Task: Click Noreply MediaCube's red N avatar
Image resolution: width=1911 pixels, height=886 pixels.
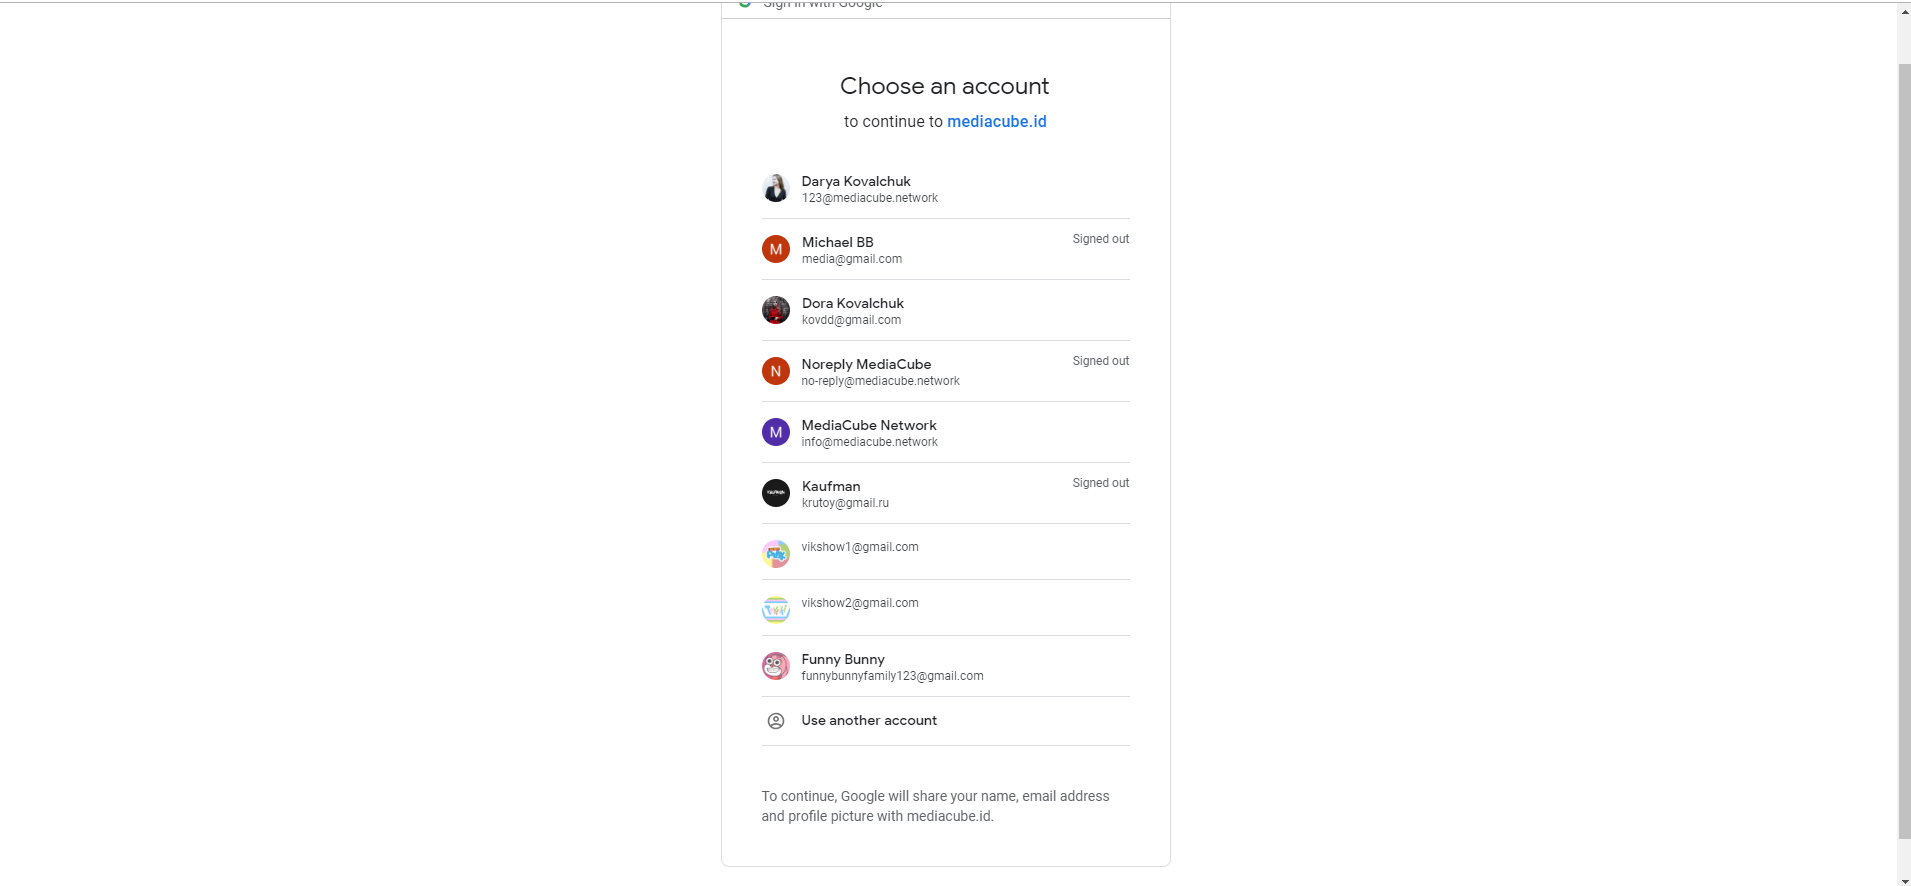Action: click(x=775, y=371)
